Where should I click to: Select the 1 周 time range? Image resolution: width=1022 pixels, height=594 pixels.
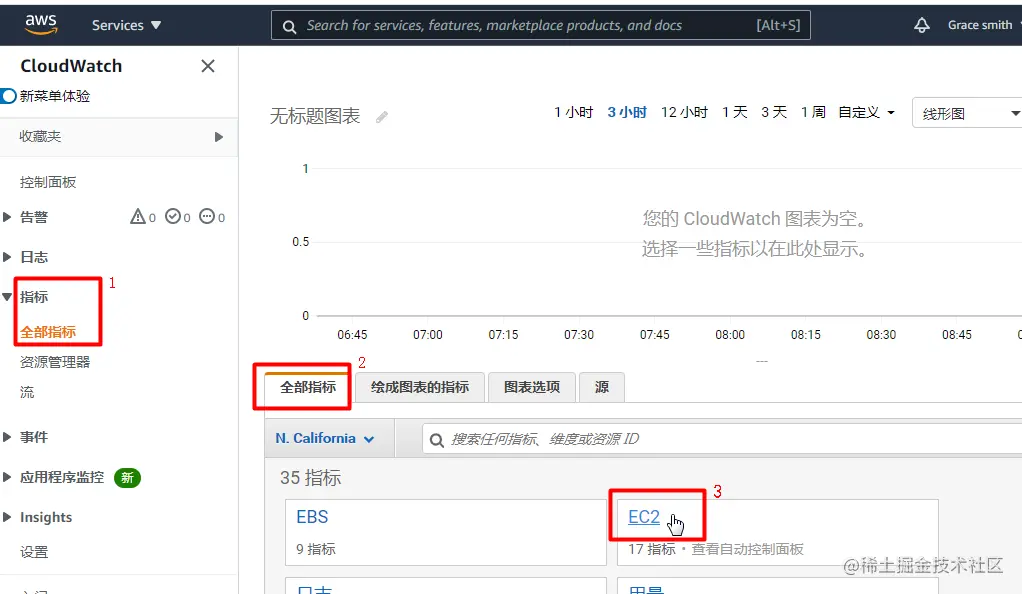(x=813, y=112)
